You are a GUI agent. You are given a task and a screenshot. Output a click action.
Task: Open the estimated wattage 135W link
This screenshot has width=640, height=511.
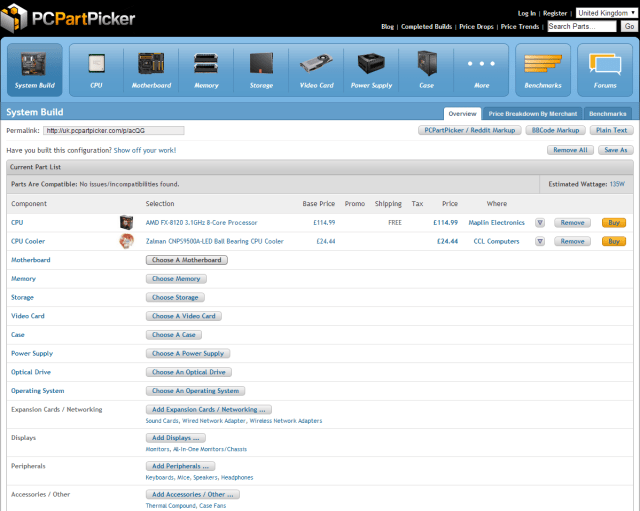pos(617,184)
